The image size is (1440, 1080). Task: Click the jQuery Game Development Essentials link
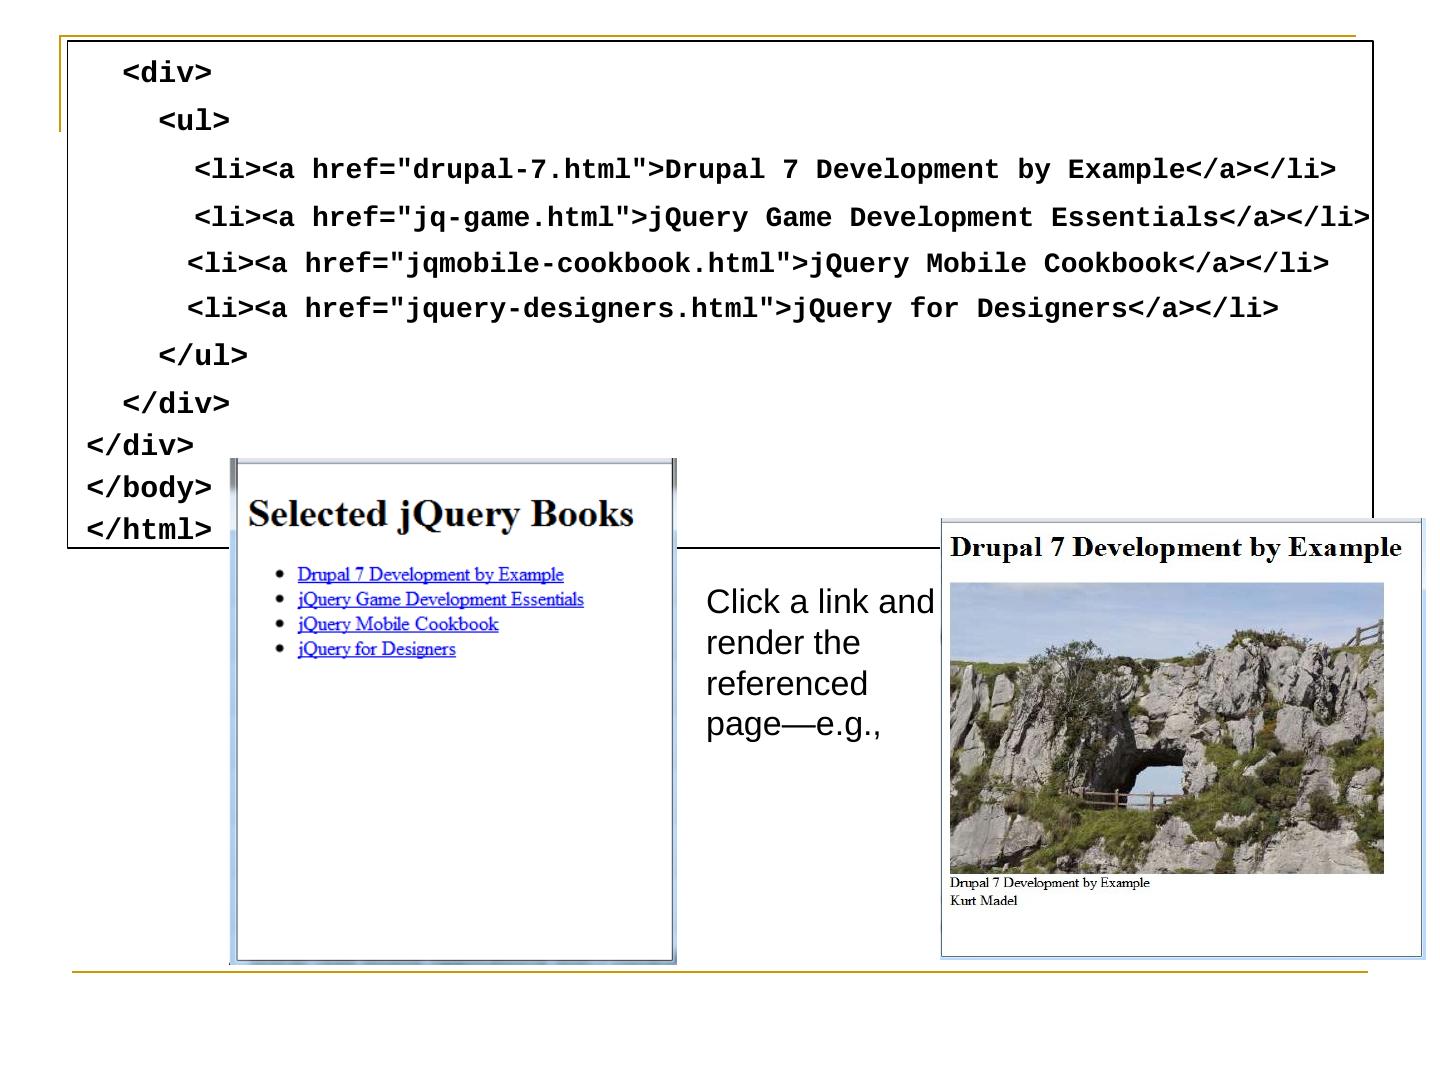[x=440, y=600]
